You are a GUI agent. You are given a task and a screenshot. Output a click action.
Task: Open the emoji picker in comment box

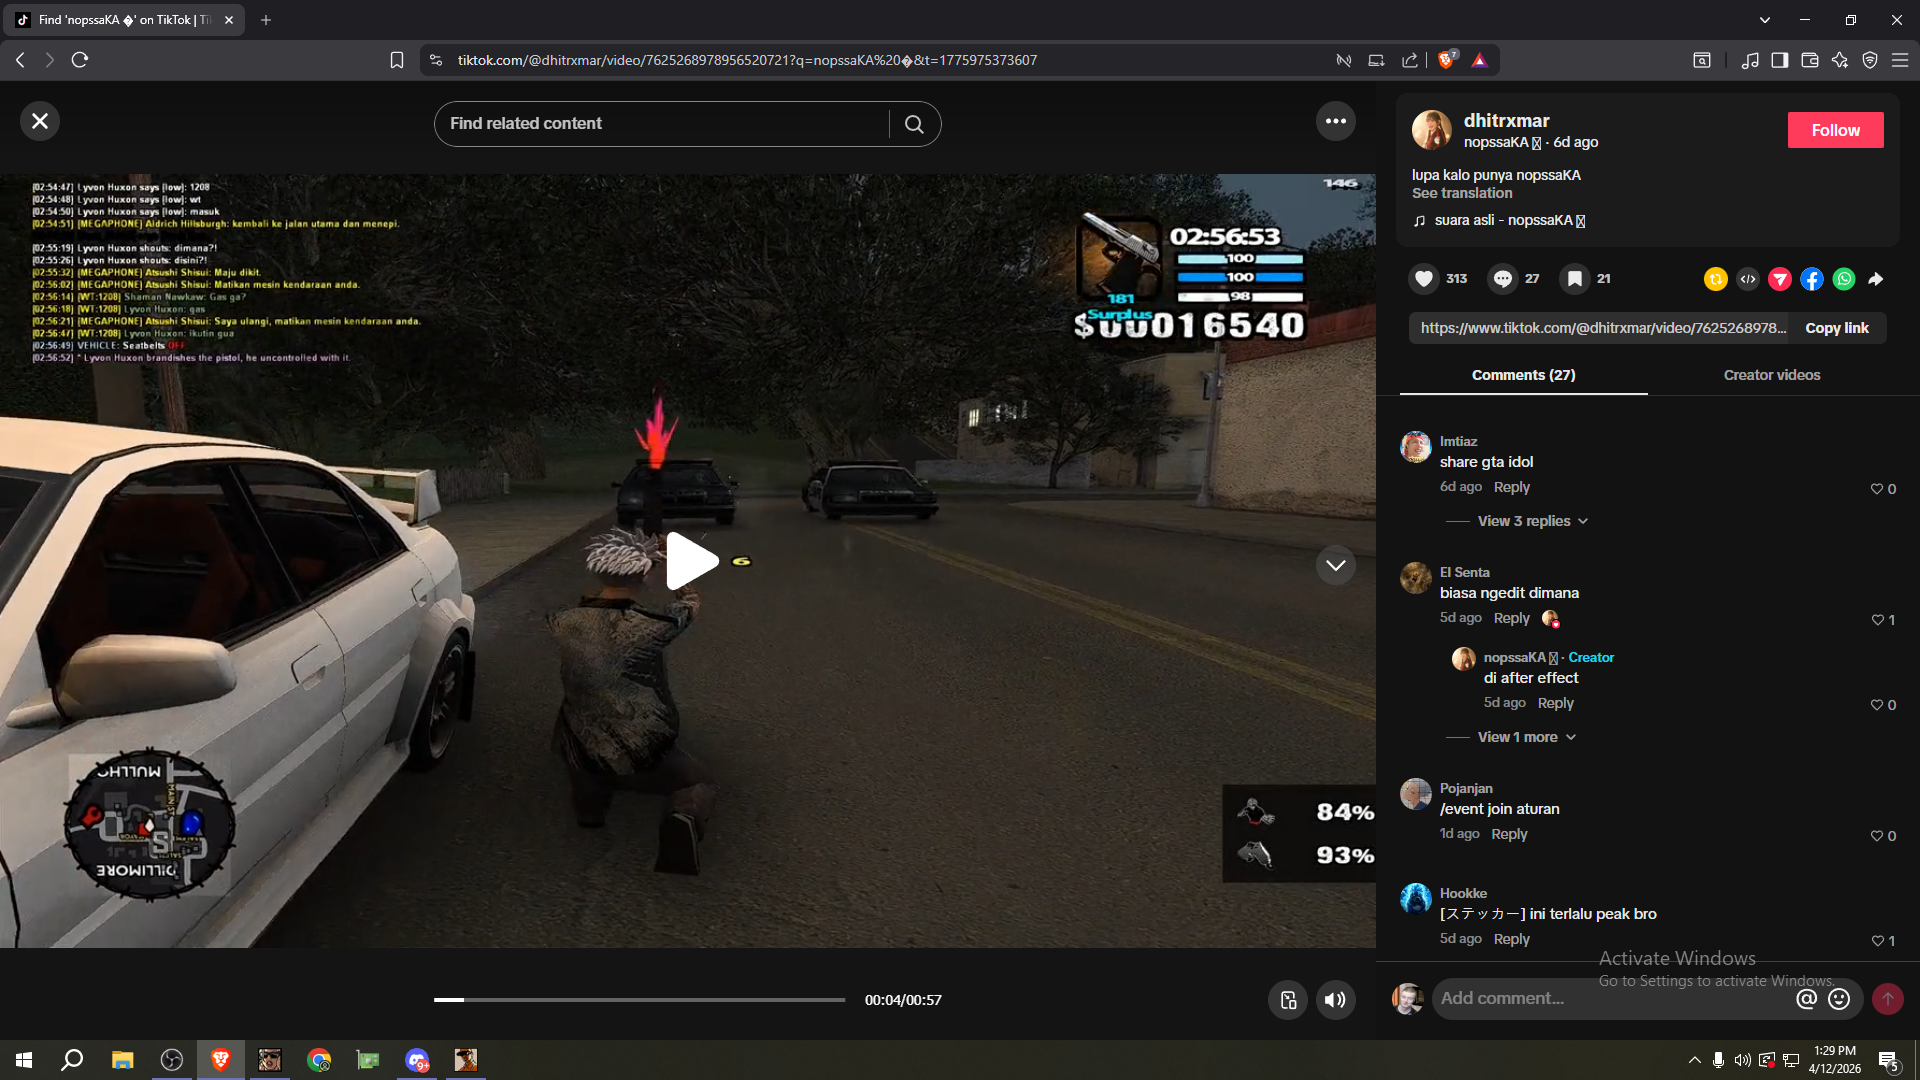click(1839, 999)
